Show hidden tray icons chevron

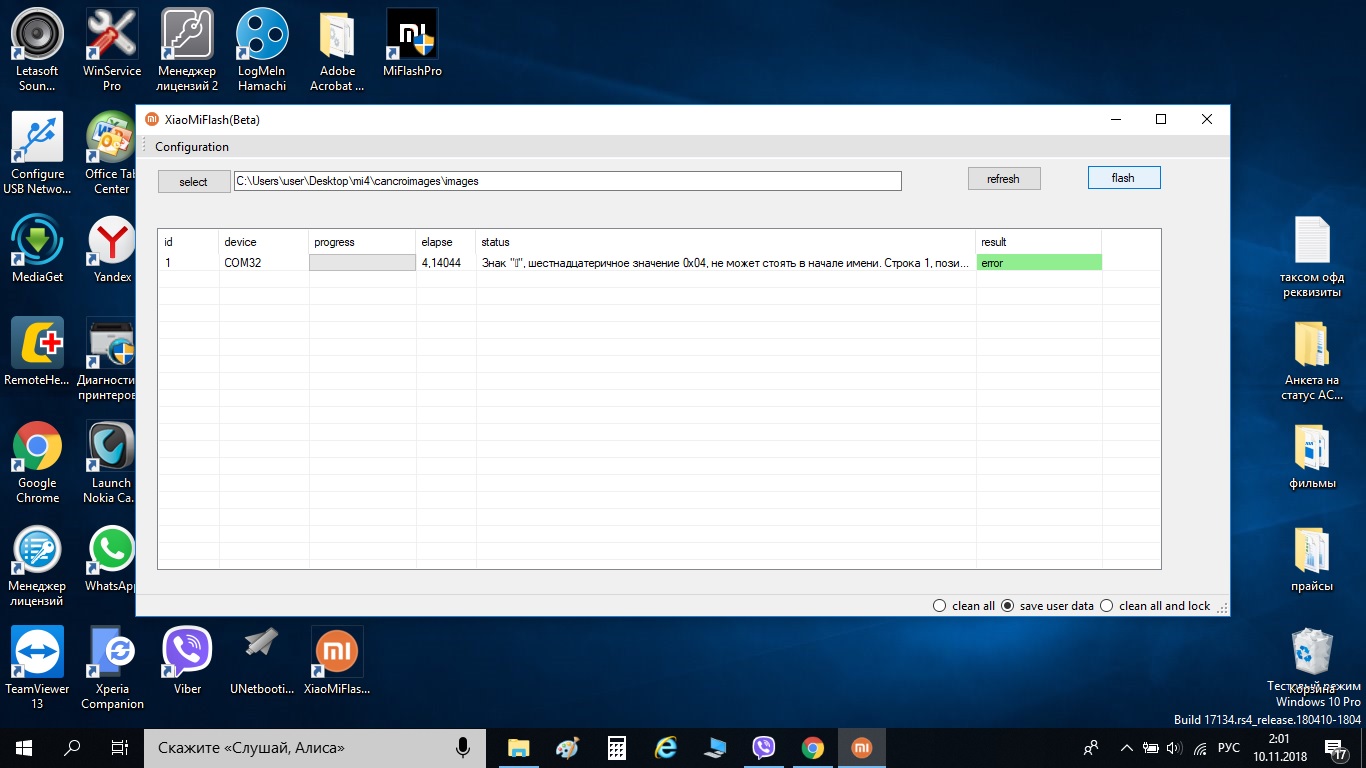pyautogui.click(x=1127, y=748)
